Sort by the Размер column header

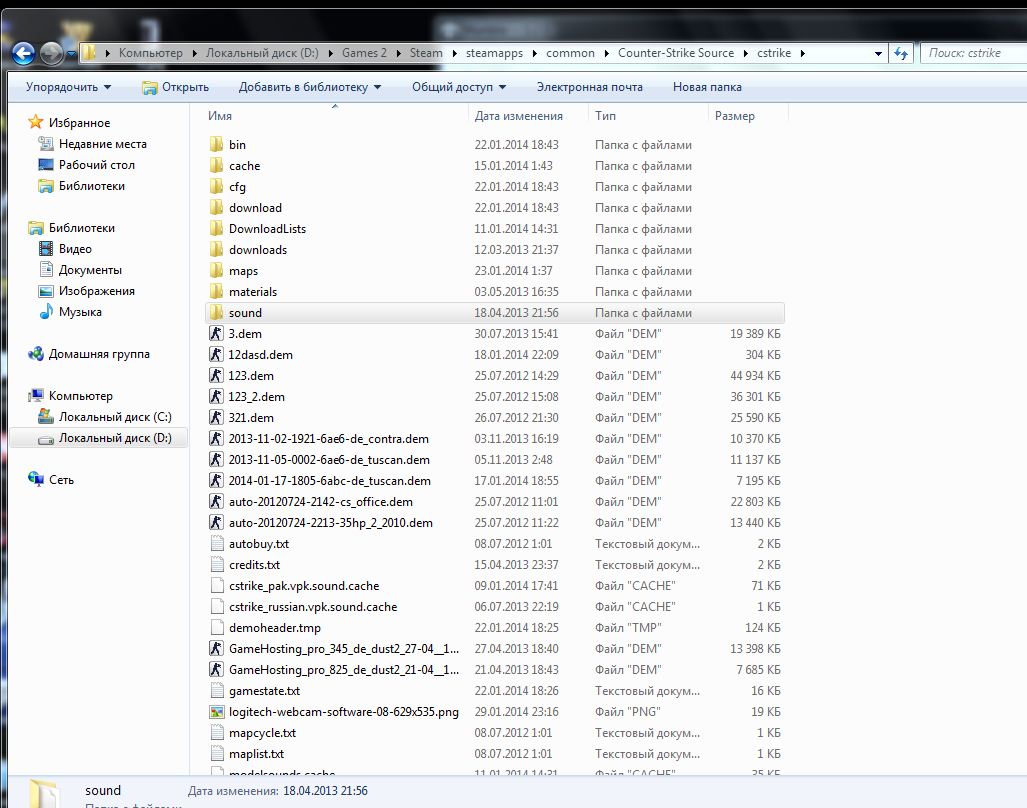[748, 116]
